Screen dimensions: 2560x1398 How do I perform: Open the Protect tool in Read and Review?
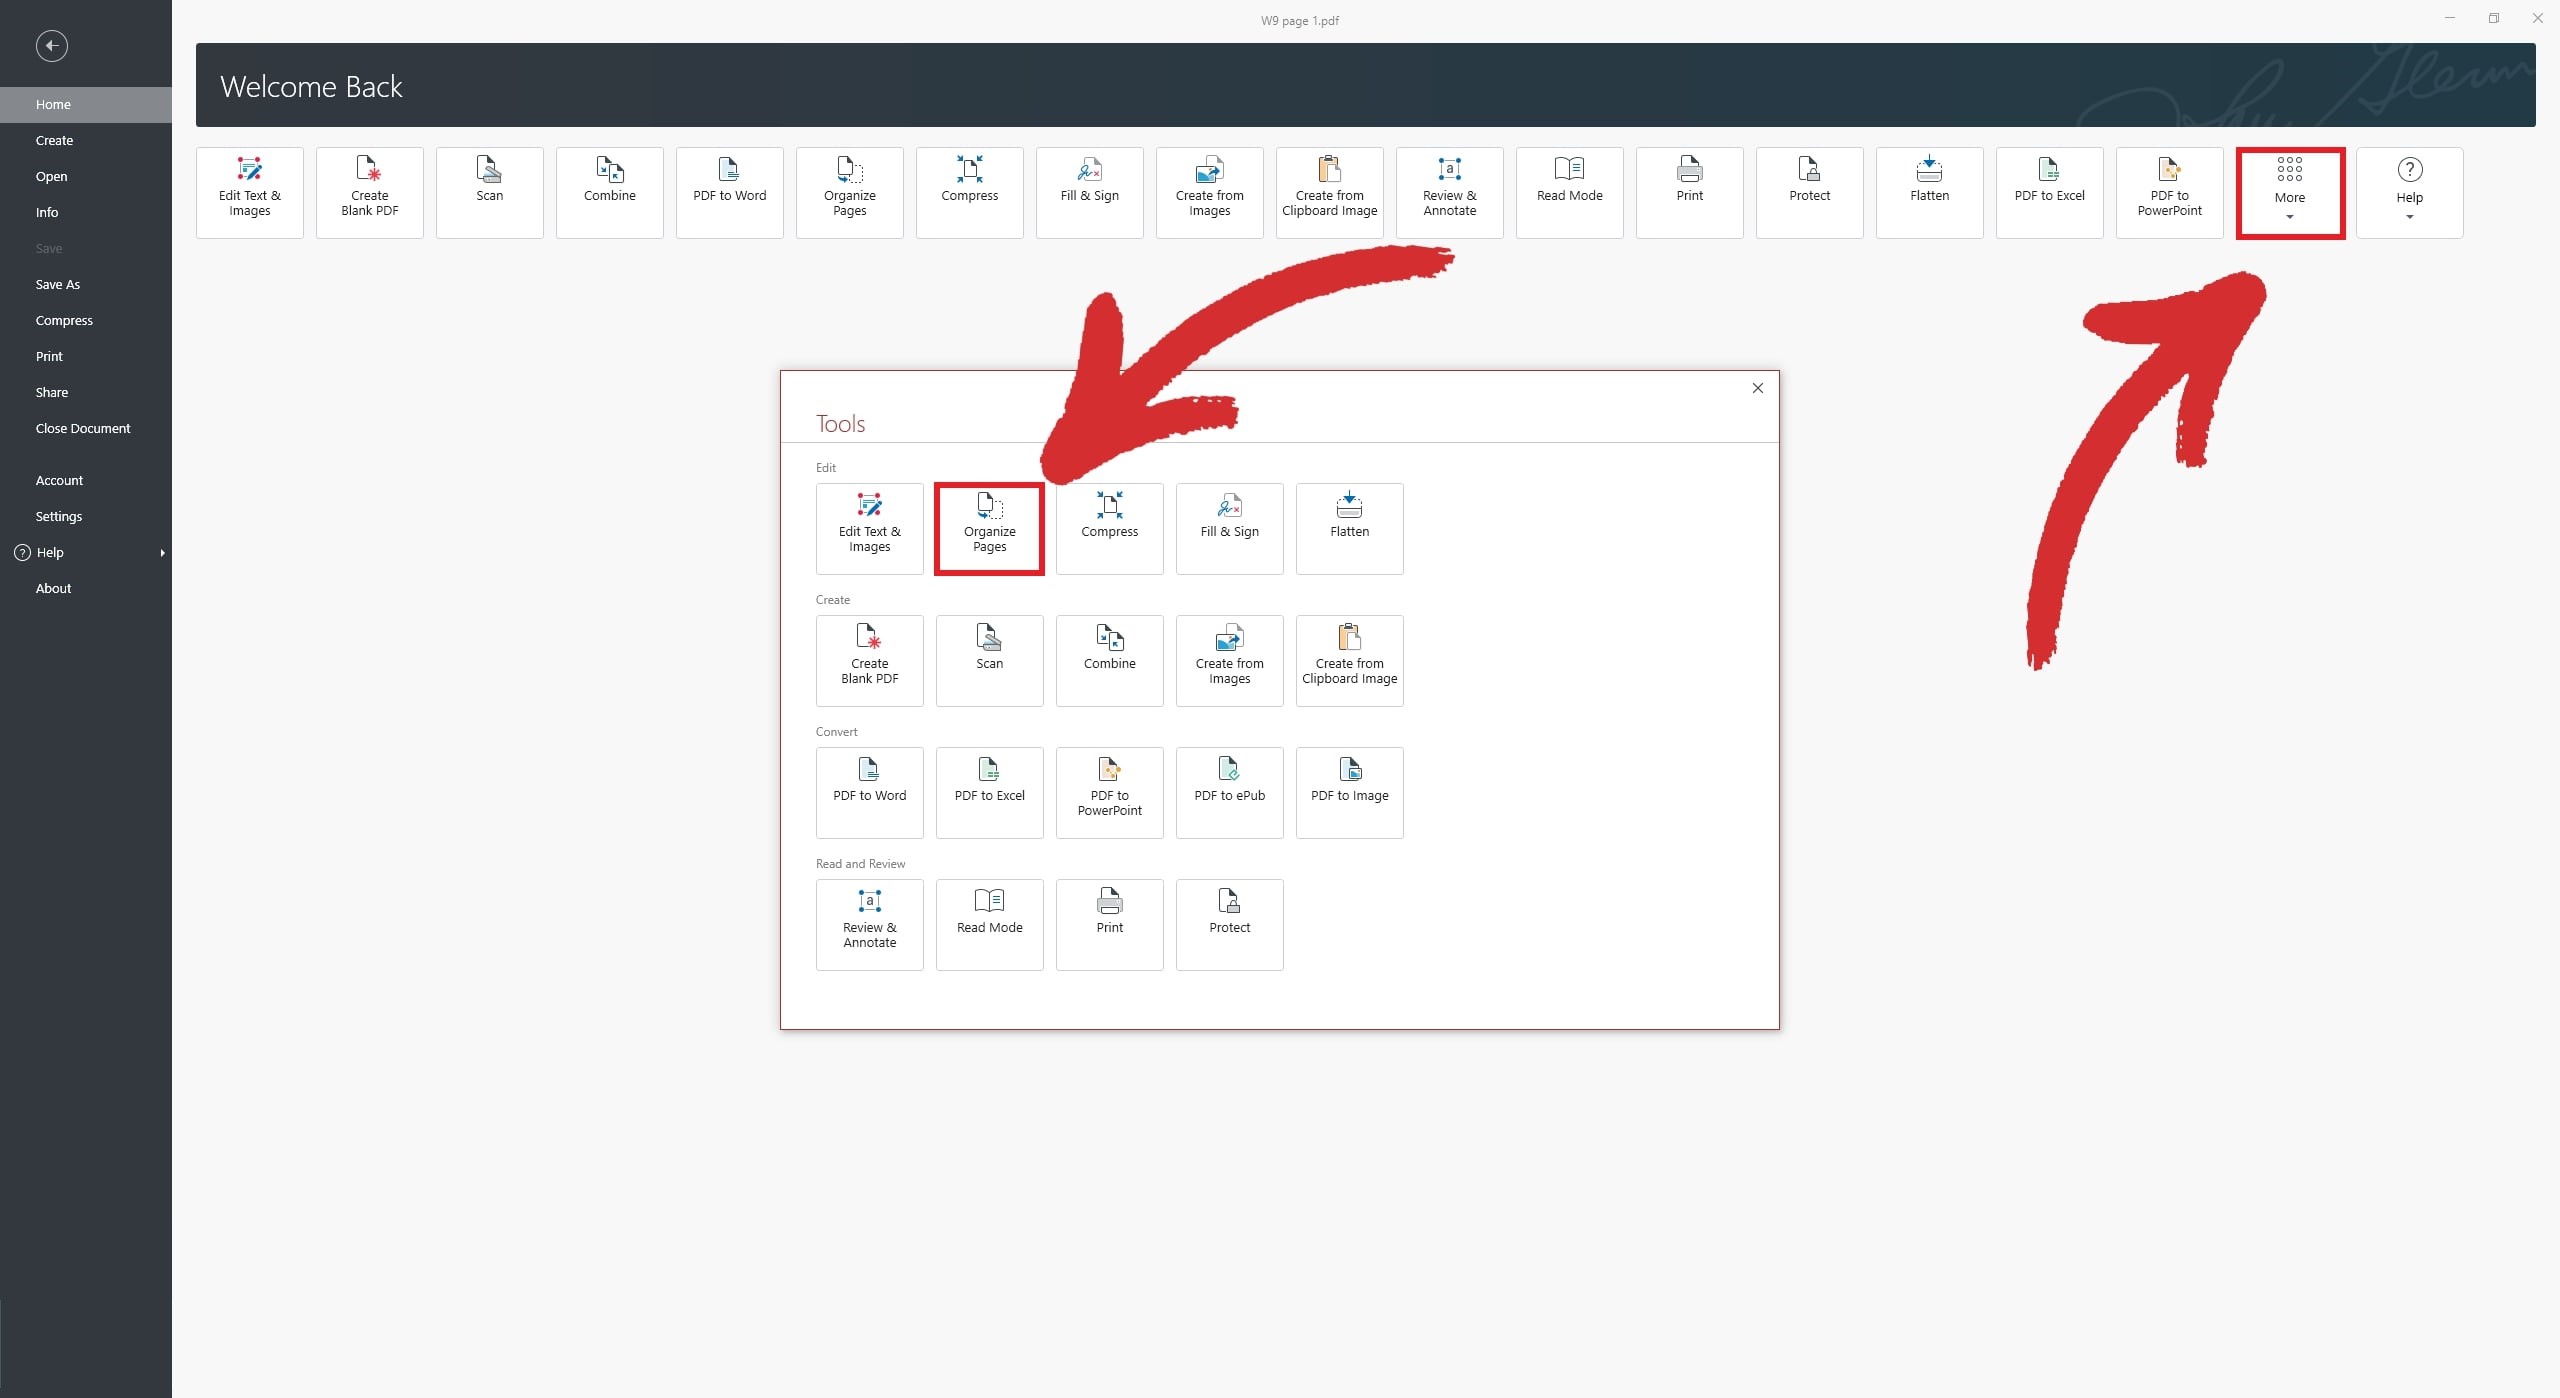(1229, 918)
